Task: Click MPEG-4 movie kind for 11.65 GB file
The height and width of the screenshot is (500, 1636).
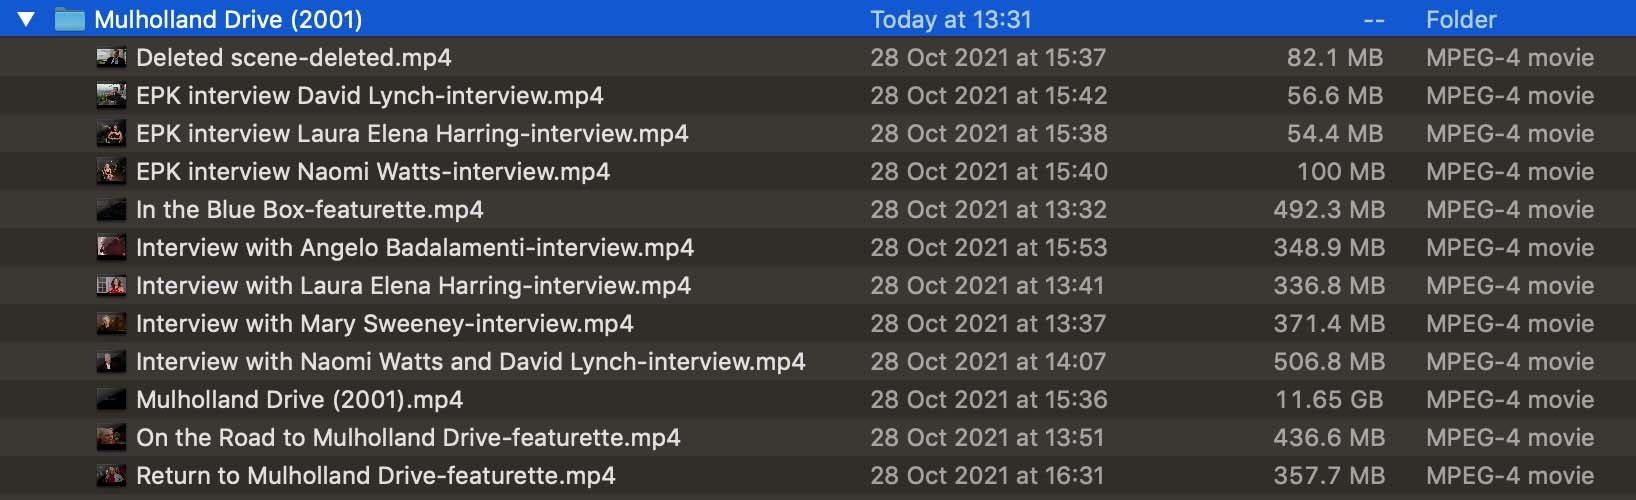Action: click(x=1510, y=399)
